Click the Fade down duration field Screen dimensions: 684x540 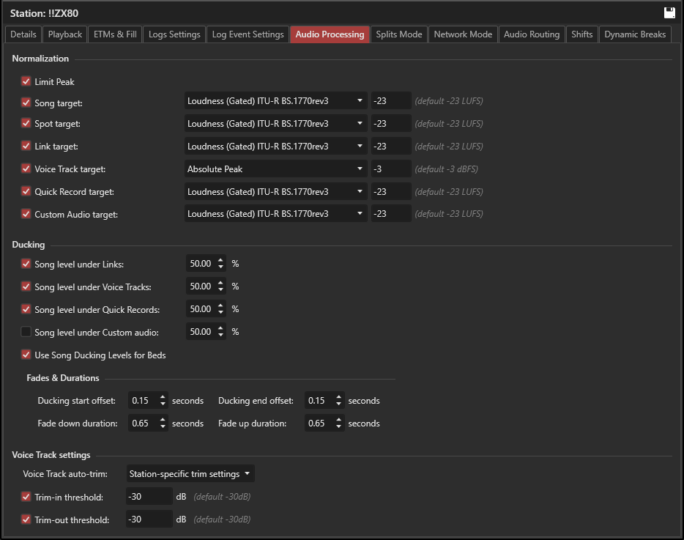coord(144,423)
